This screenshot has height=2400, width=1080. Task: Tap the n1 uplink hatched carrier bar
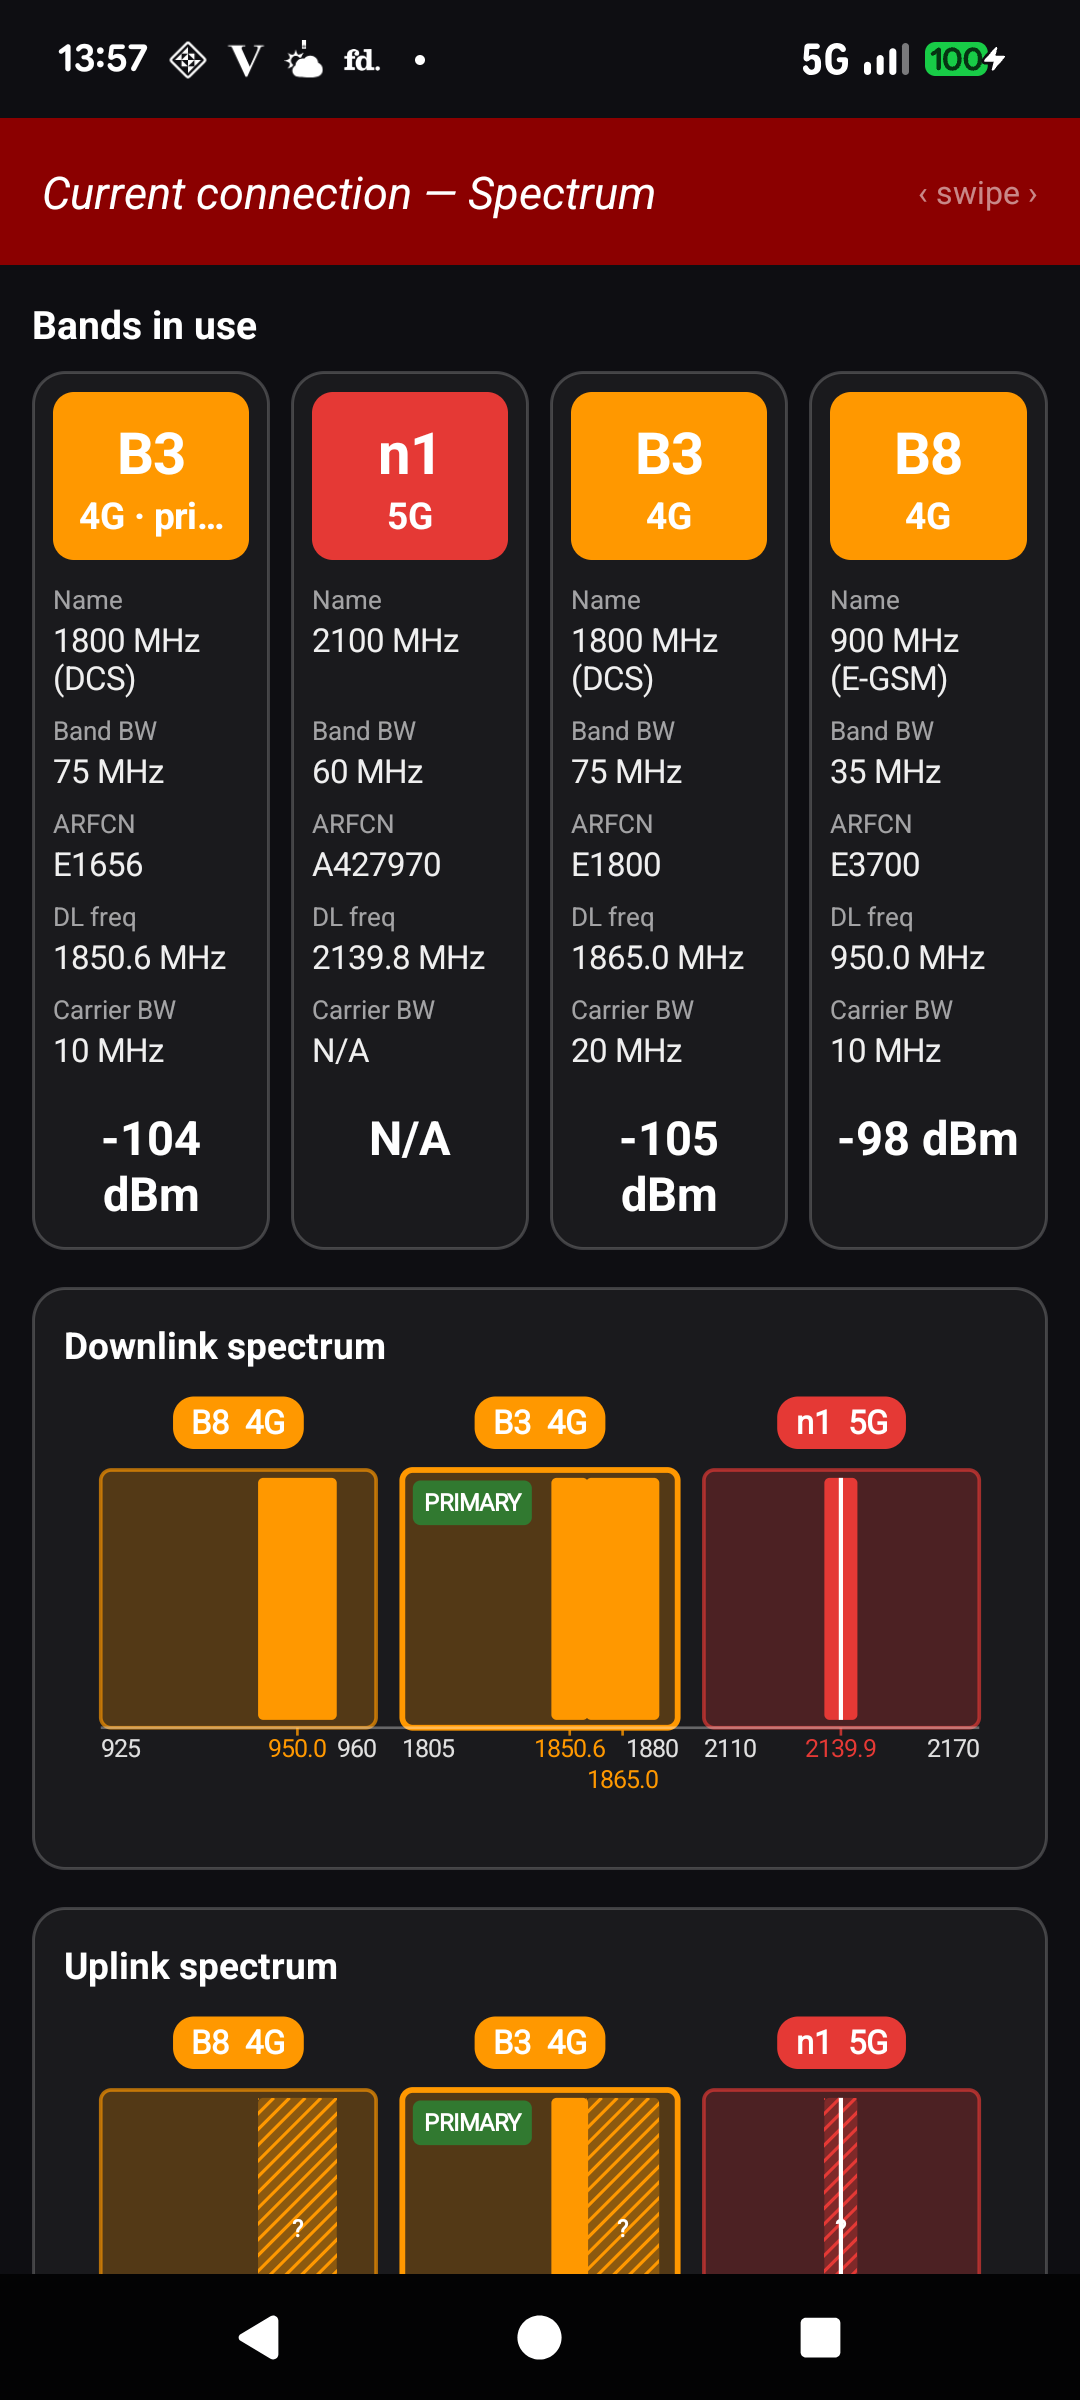pos(841,2186)
